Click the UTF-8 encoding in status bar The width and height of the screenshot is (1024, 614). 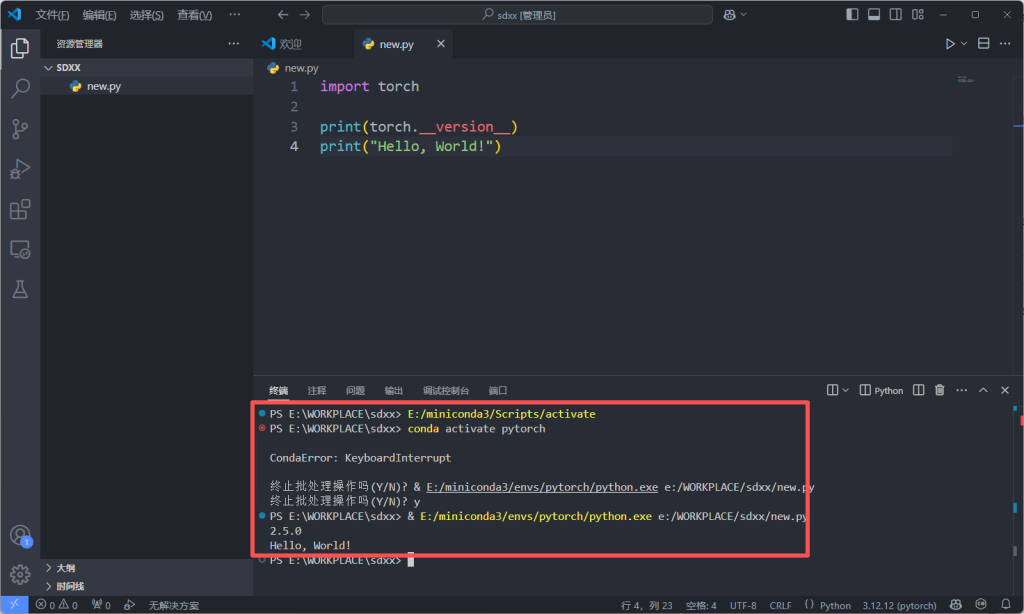tap(743, 605)
